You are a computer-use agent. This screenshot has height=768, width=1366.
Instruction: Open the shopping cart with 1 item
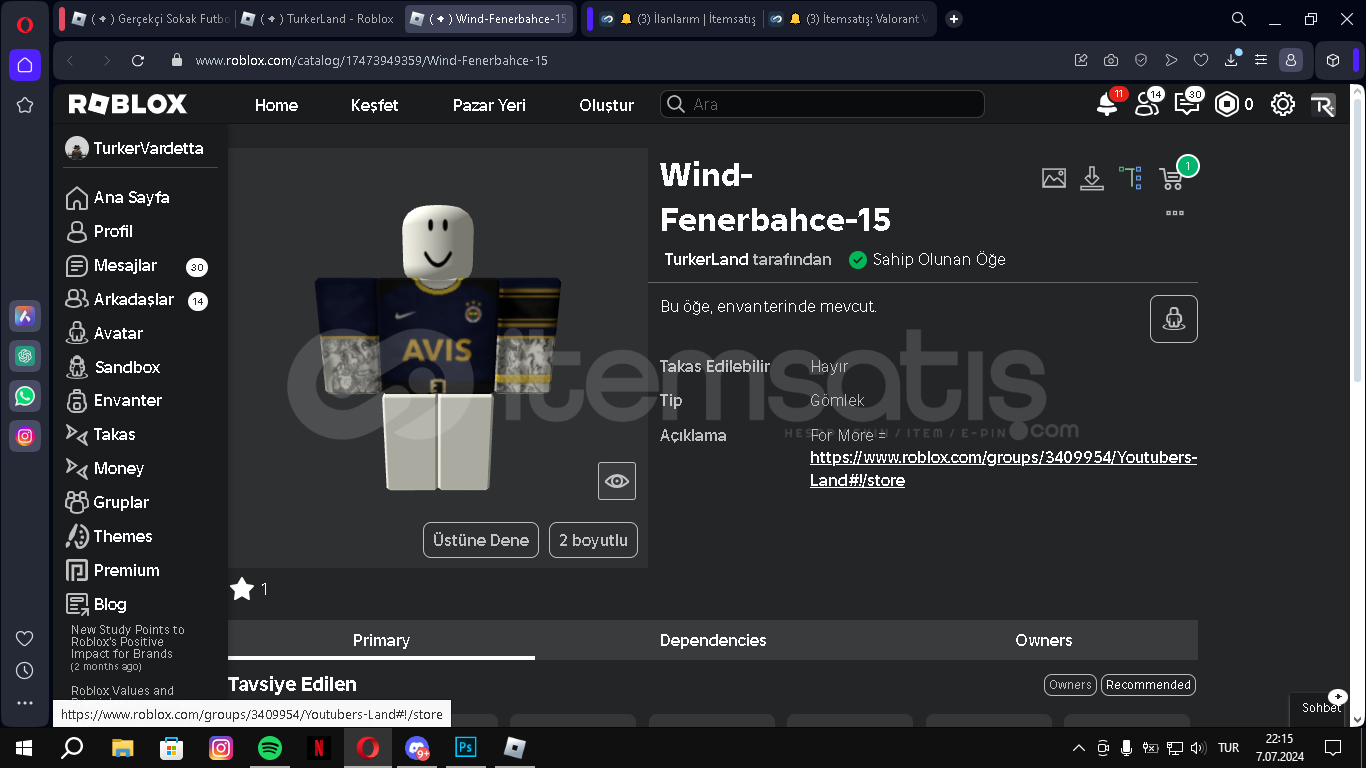pyautogui.click(x=1172, y=178)
